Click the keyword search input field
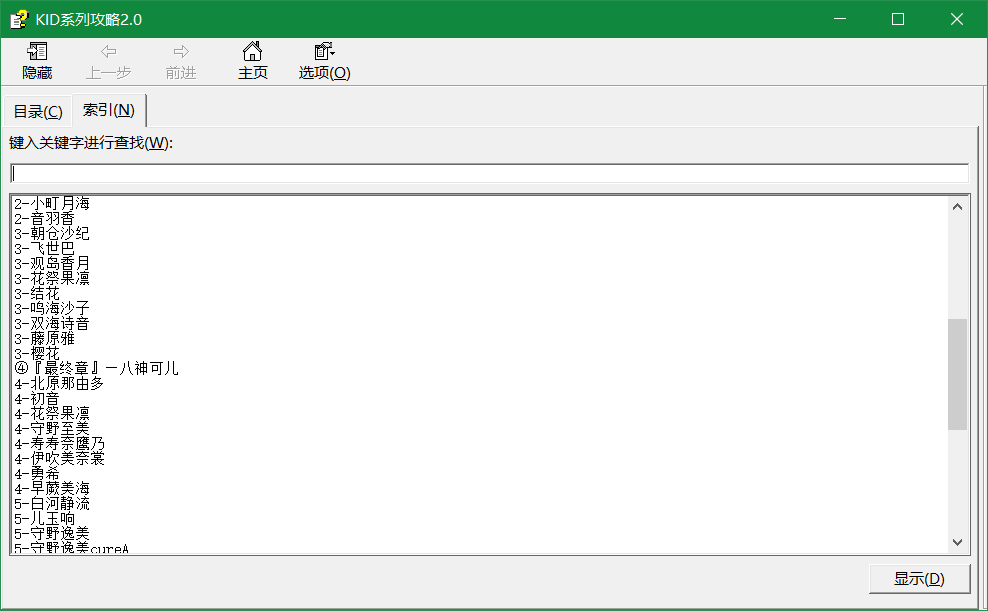The height and width of the screenshot is (611, 988). click(x=490, y=173)
